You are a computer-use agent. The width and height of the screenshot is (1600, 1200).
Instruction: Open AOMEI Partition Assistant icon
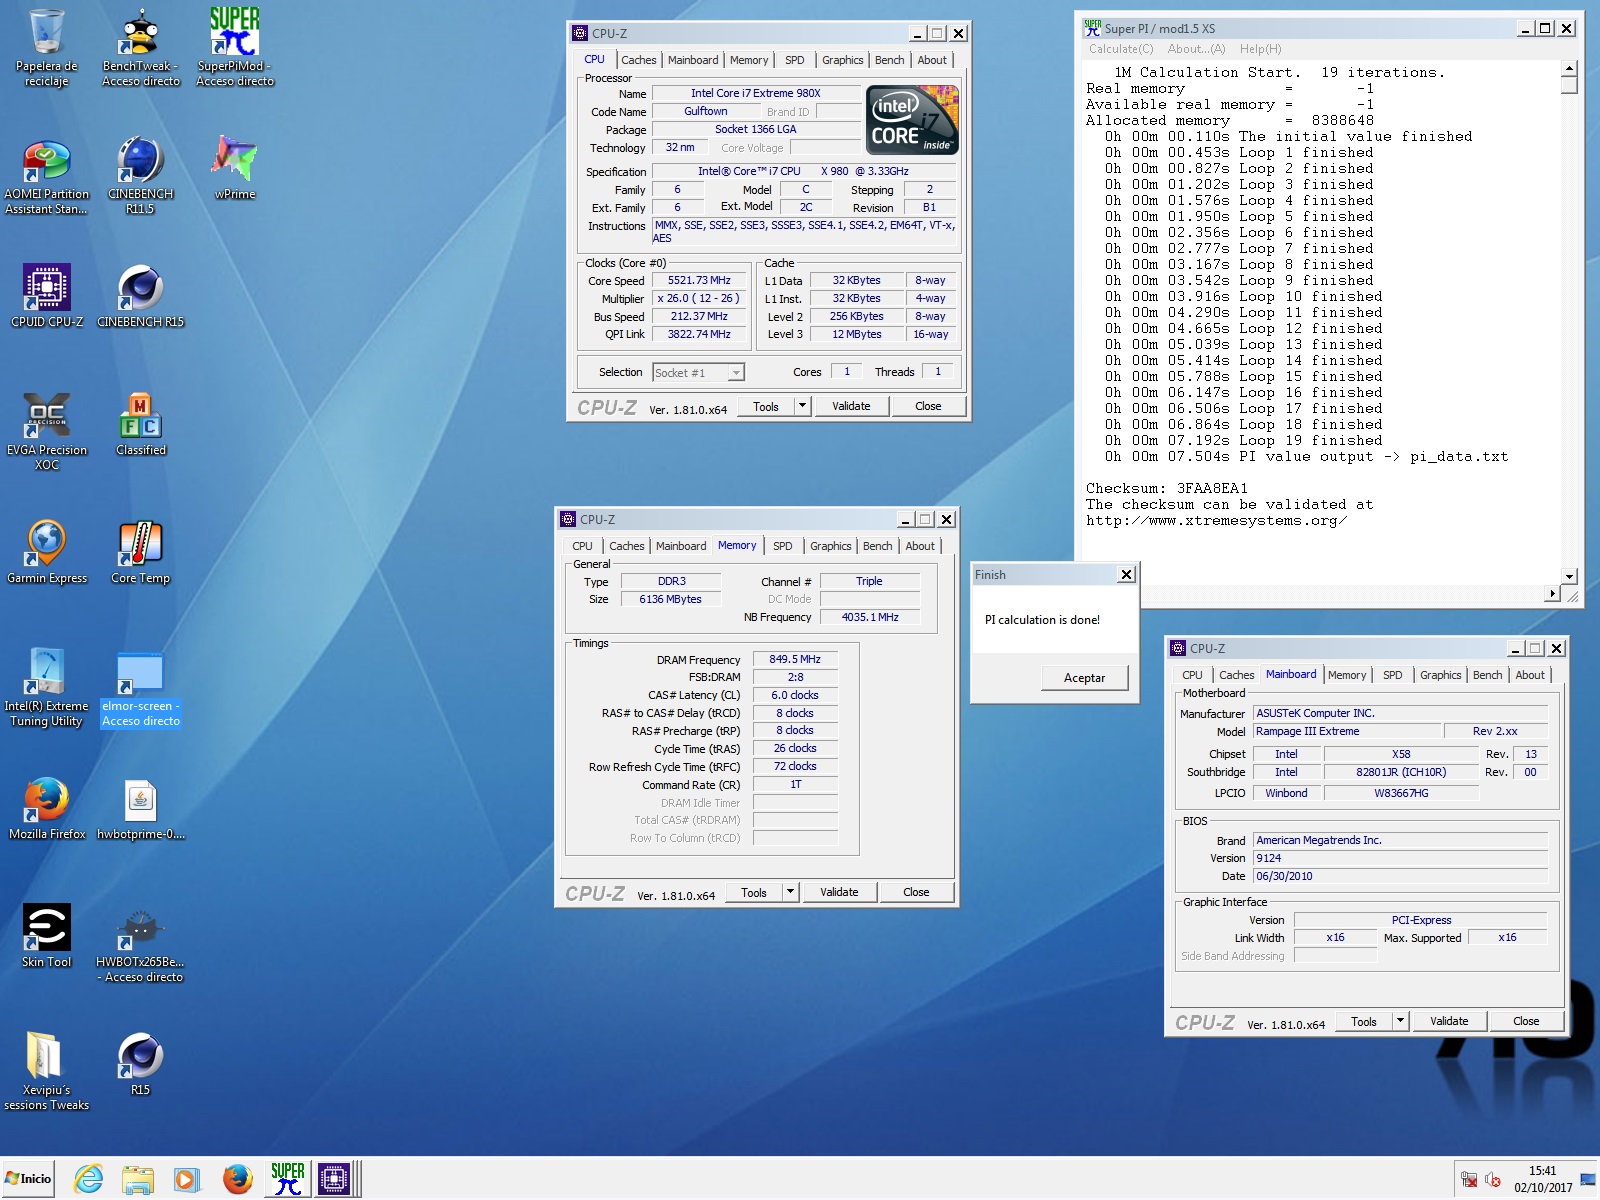click(46, 175)
